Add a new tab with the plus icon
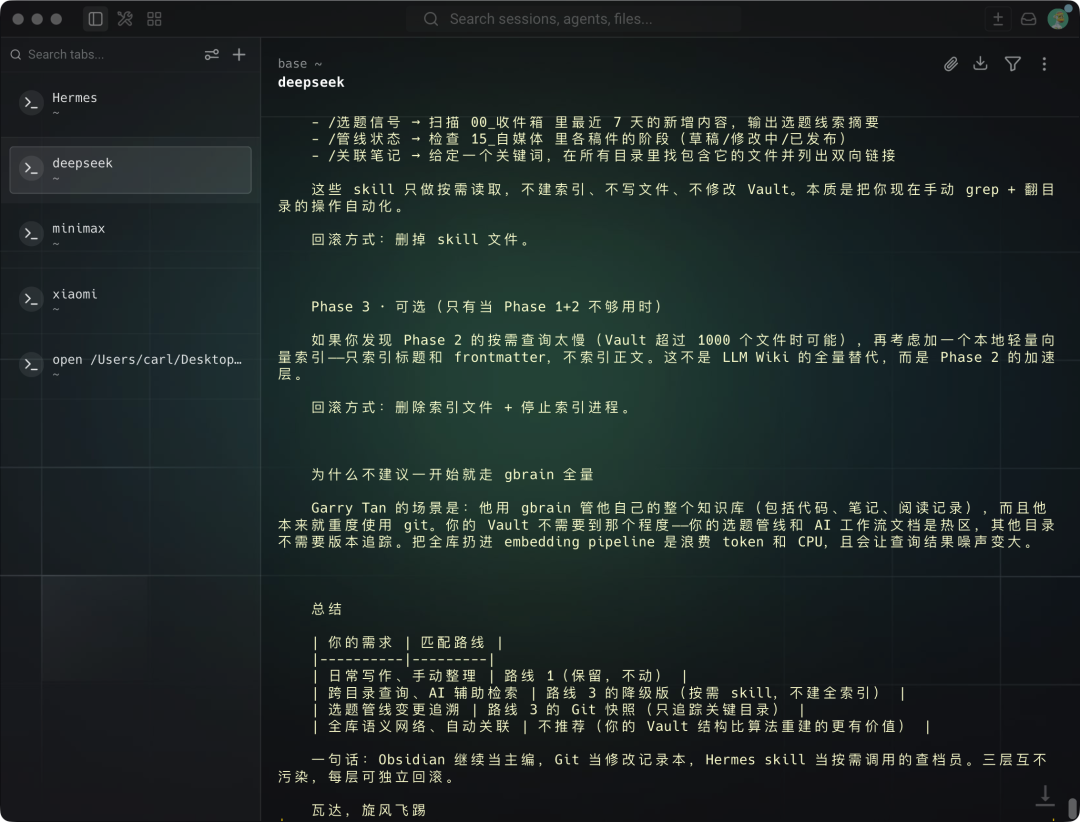Viewport: 1080px width, 822px height. tap(239, 54)
